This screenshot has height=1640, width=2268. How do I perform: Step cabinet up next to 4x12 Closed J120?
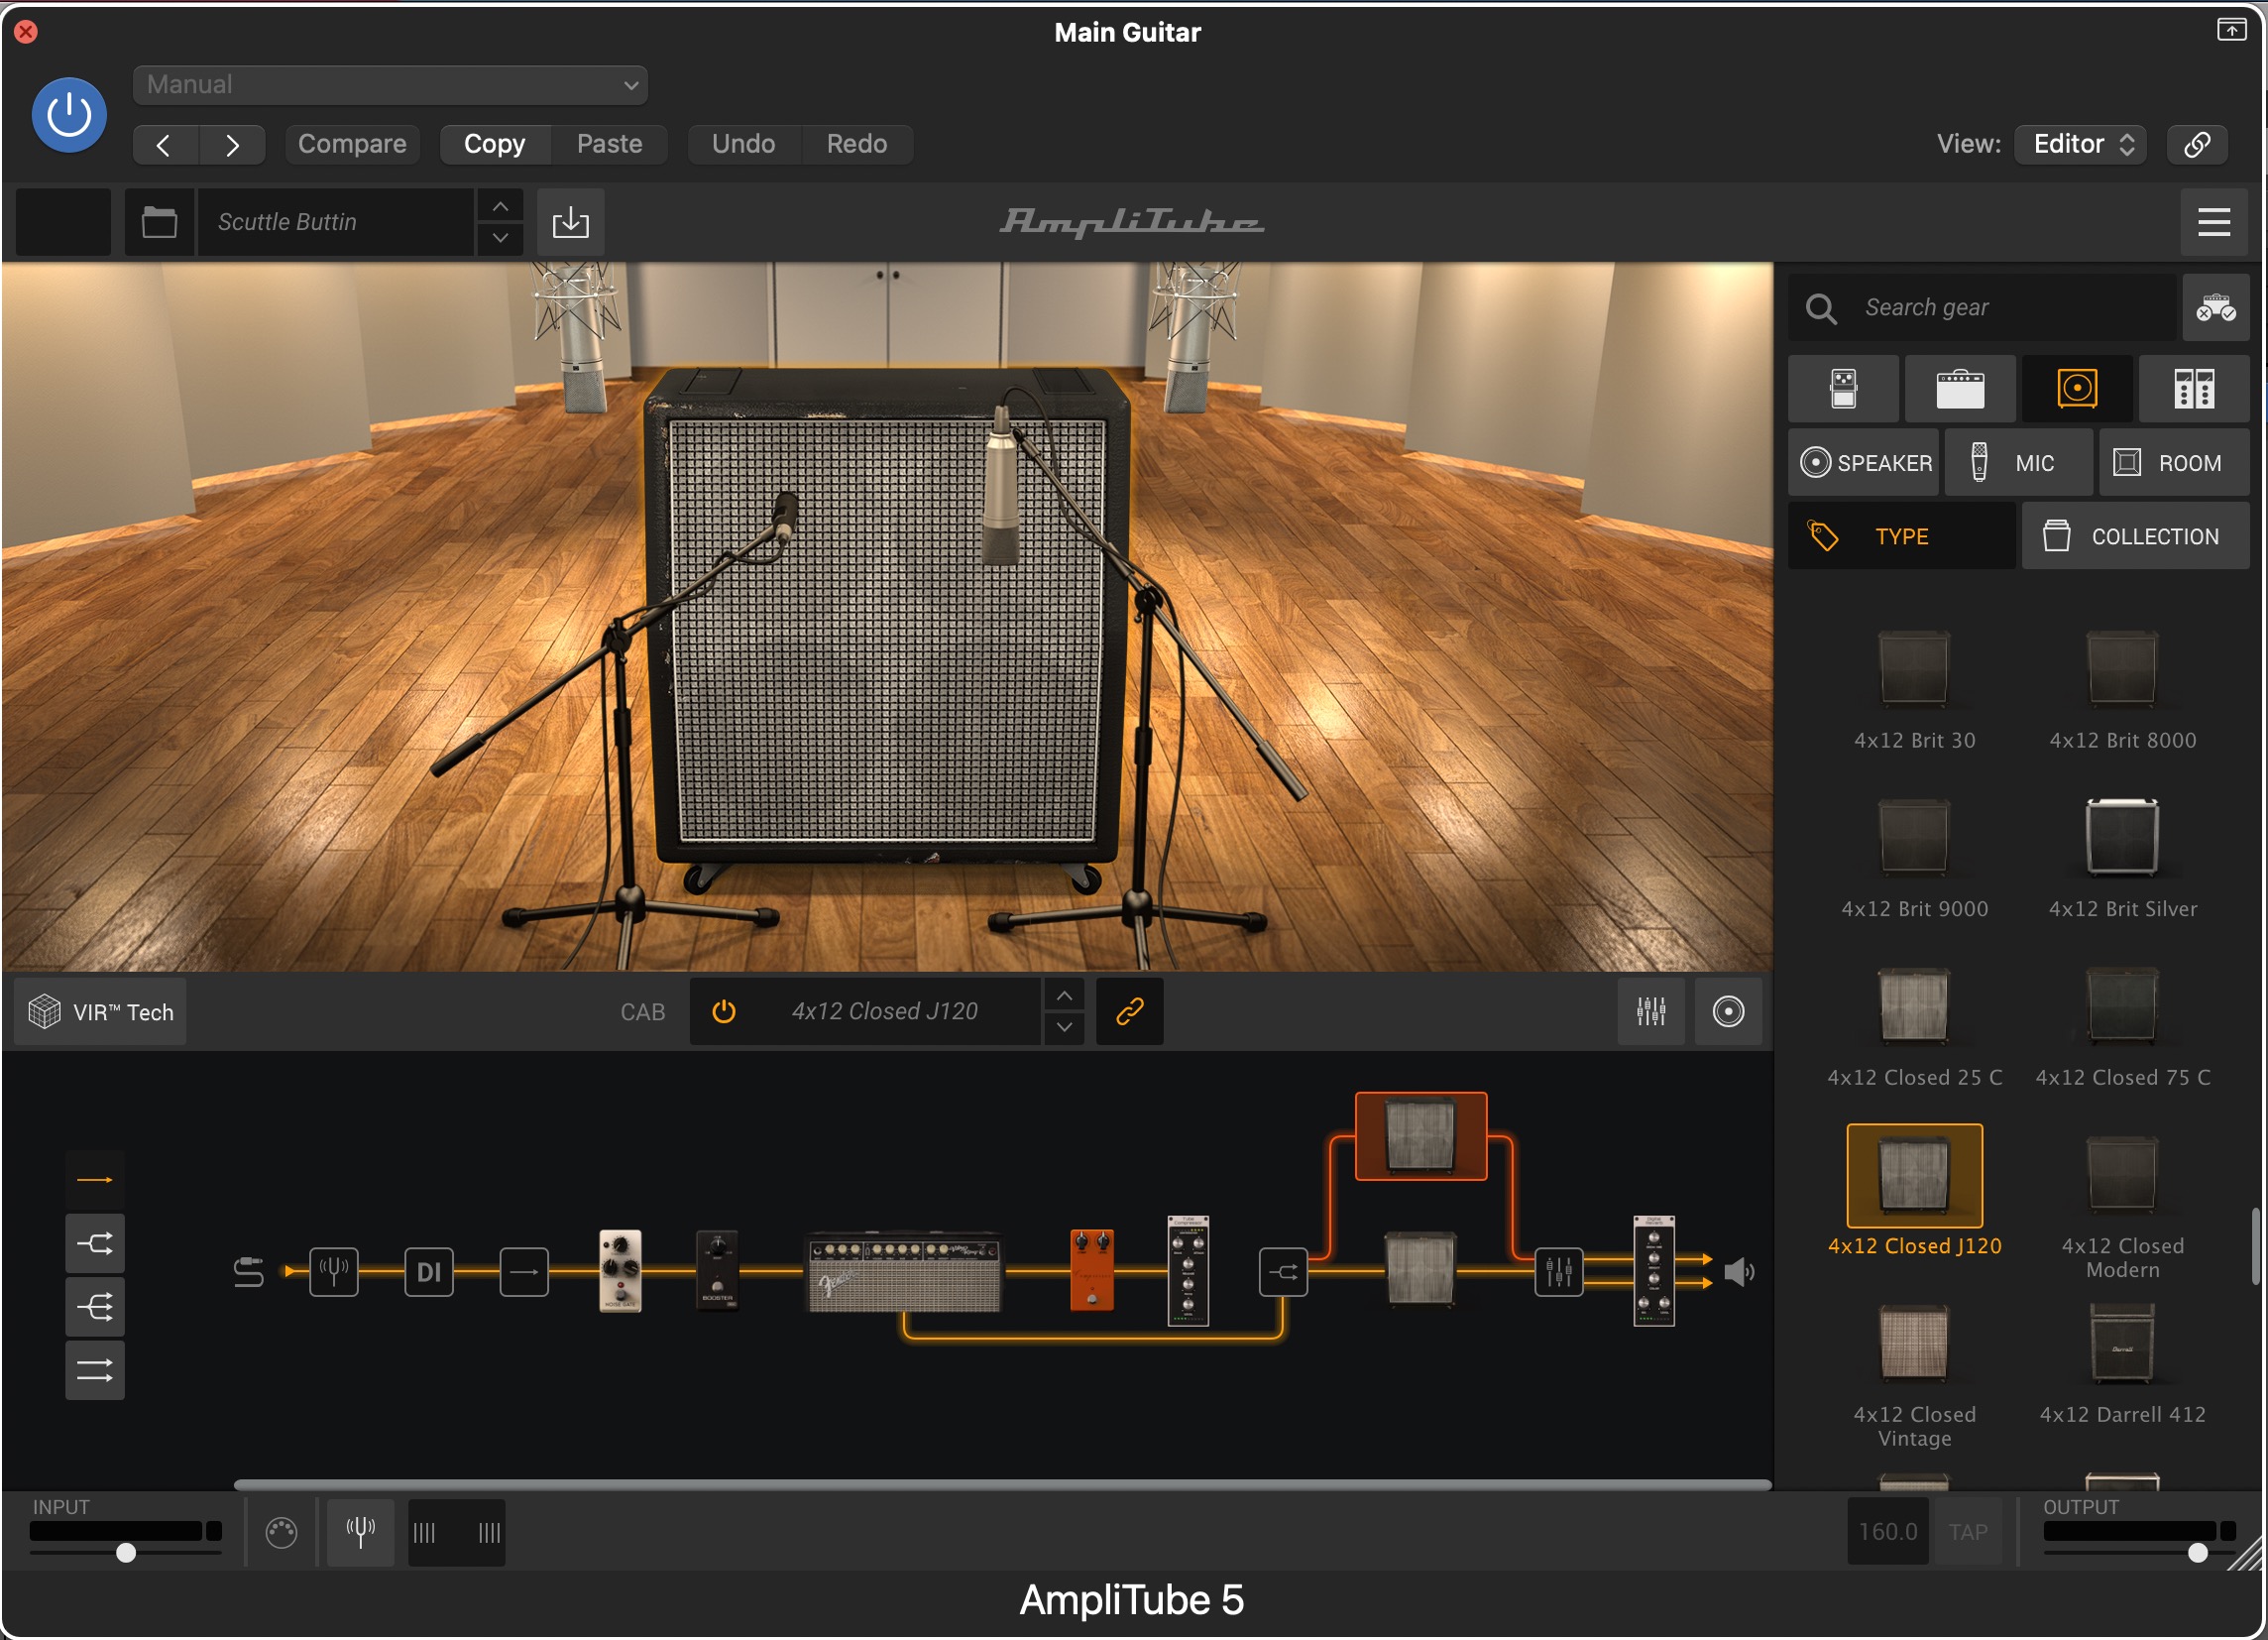pos(1065,996)
